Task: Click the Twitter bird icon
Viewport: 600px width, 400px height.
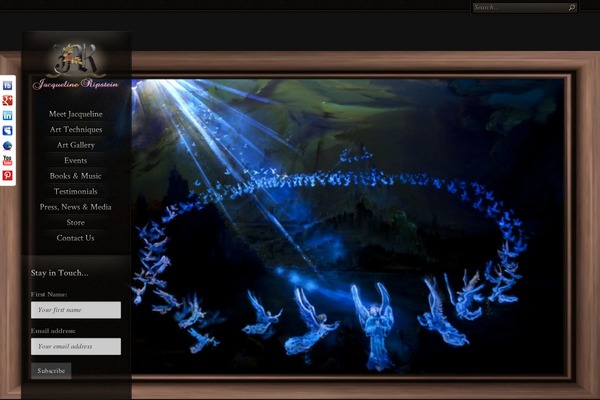Action: [7, 145]
